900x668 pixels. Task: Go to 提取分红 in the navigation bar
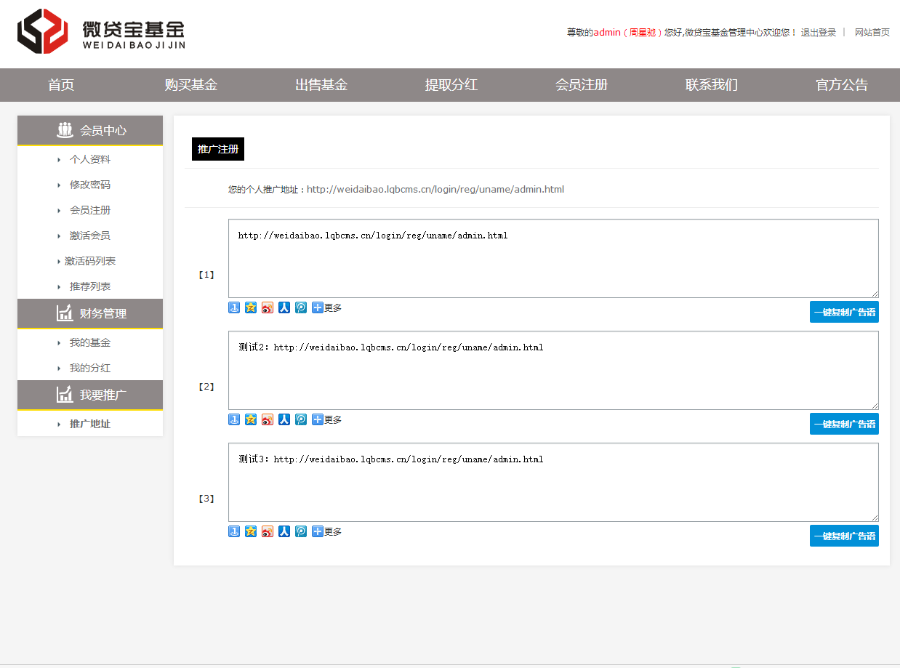(x=451, y=85)
